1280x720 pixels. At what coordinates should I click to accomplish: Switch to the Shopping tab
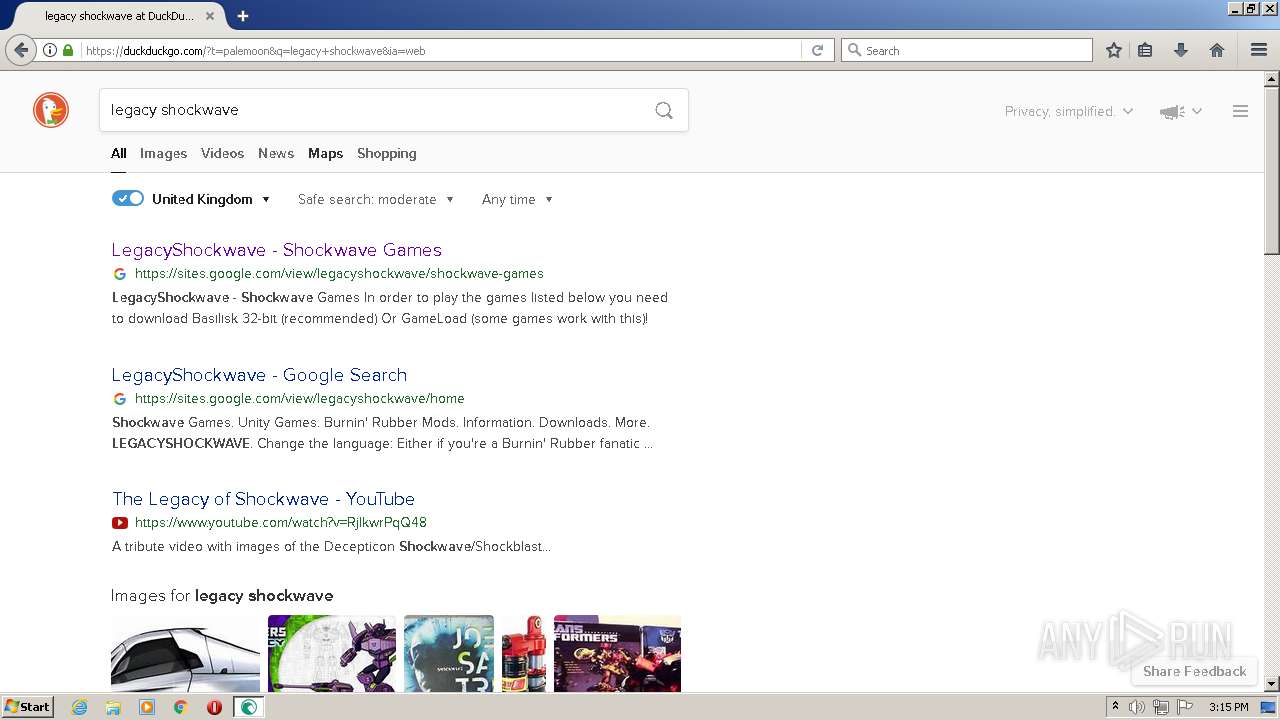click(386, 153)
